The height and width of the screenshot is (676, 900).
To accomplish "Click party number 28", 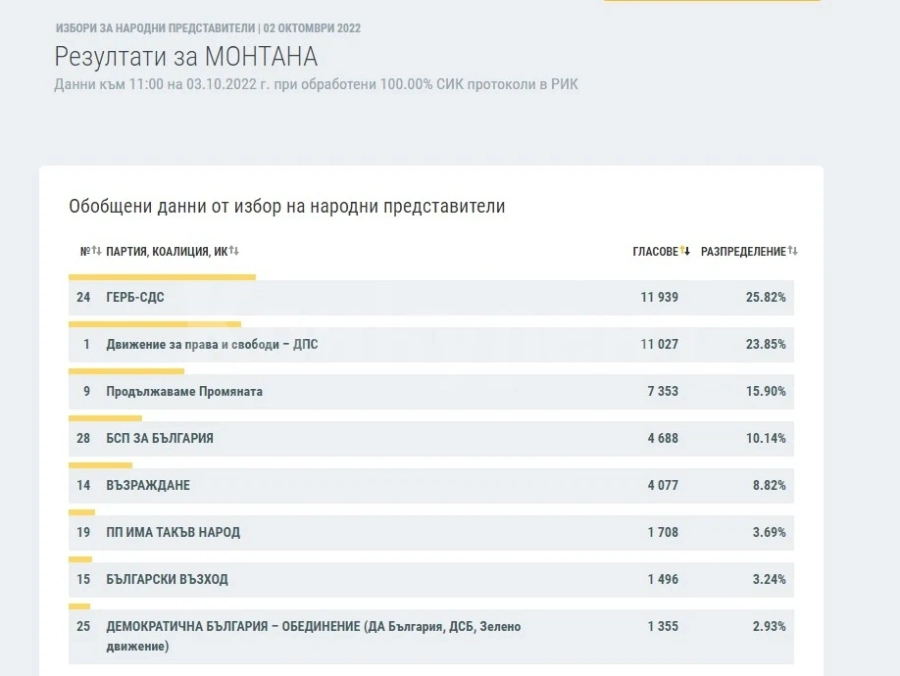I will tap(83, 438).
